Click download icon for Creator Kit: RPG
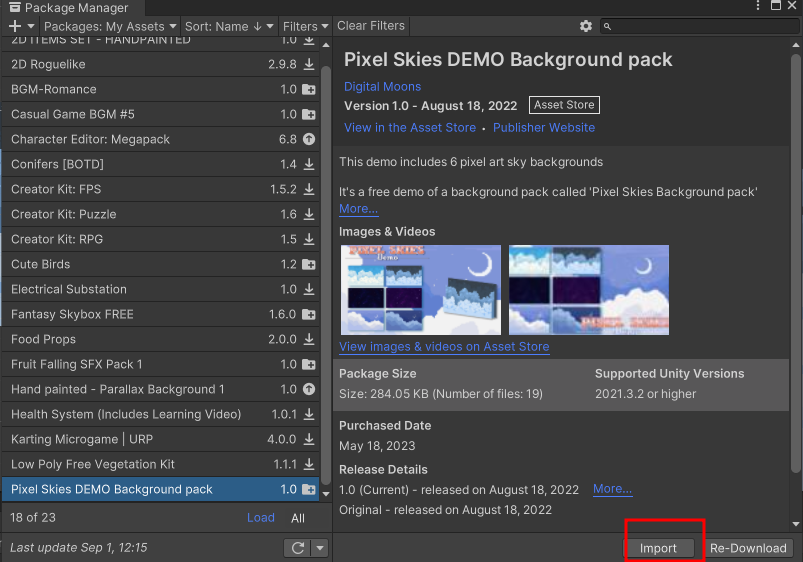The image size is (803, 562). tap(309, 239)
